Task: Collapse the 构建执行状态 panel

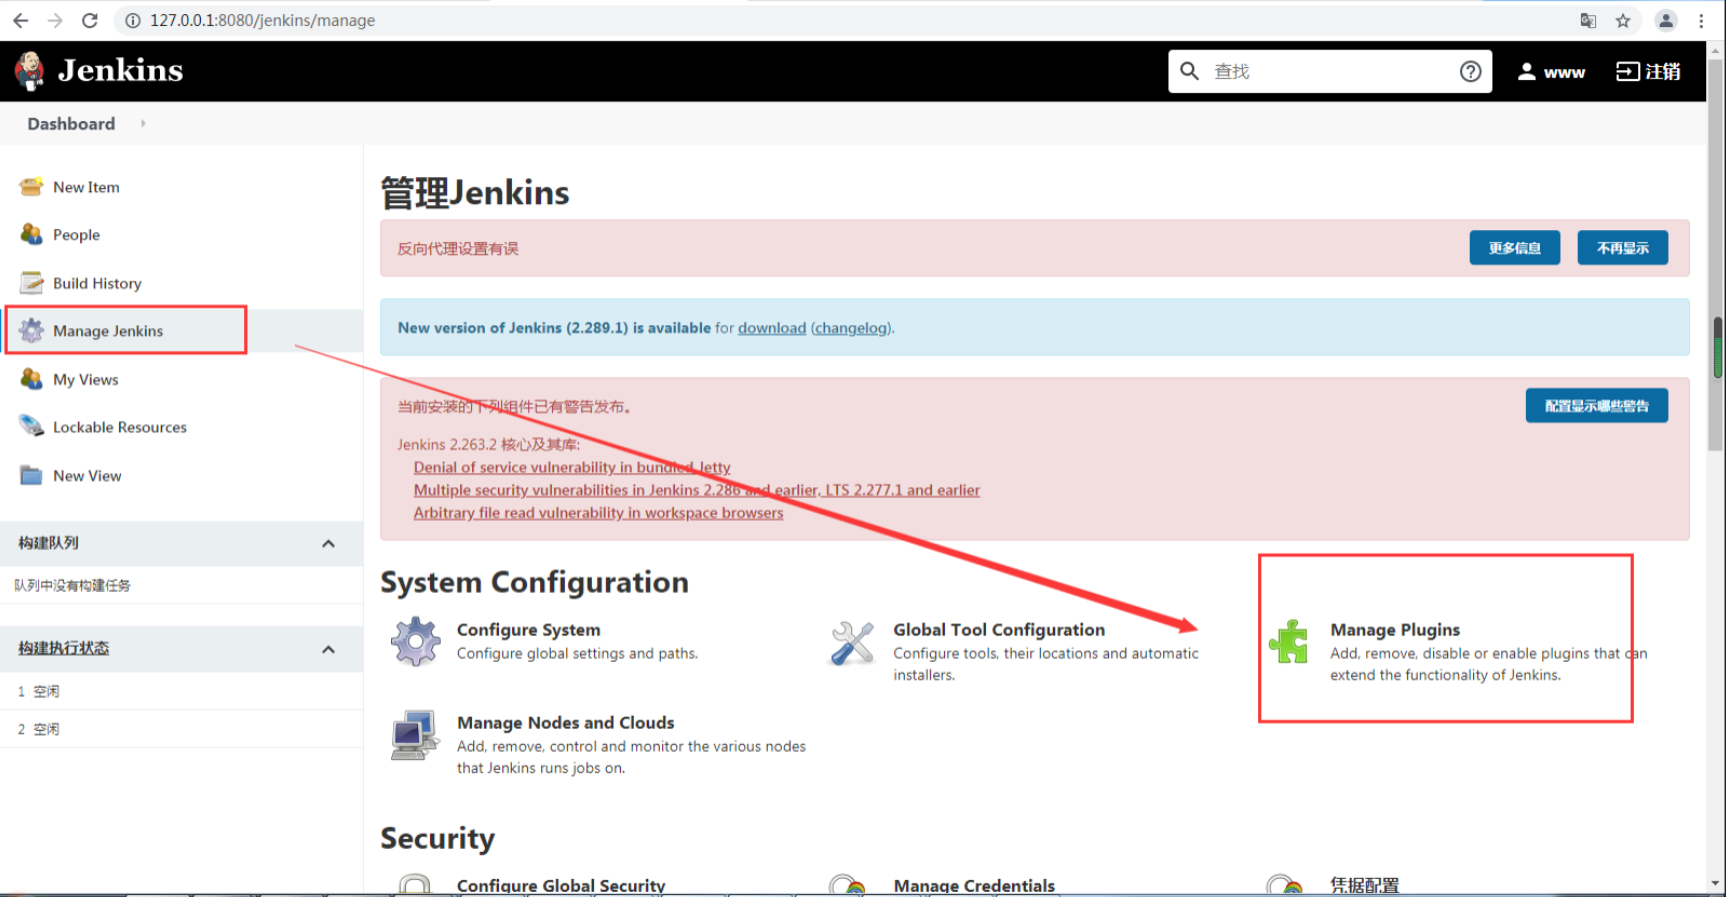Action: click(x=328, y=649)
